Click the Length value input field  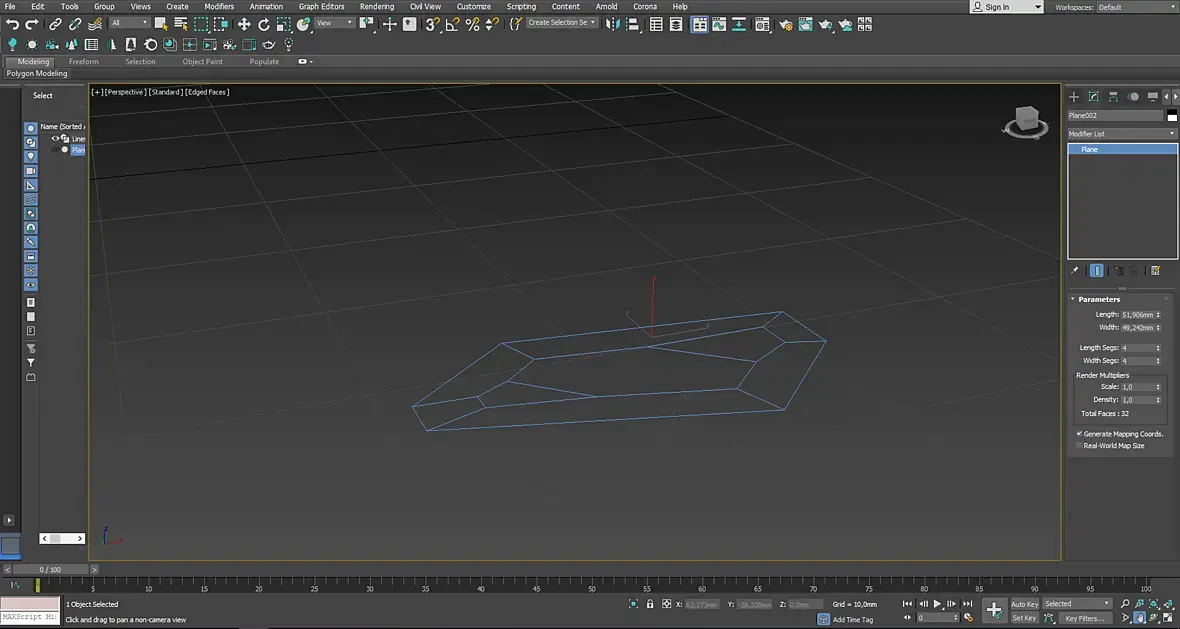click(x=1137, y=315)
